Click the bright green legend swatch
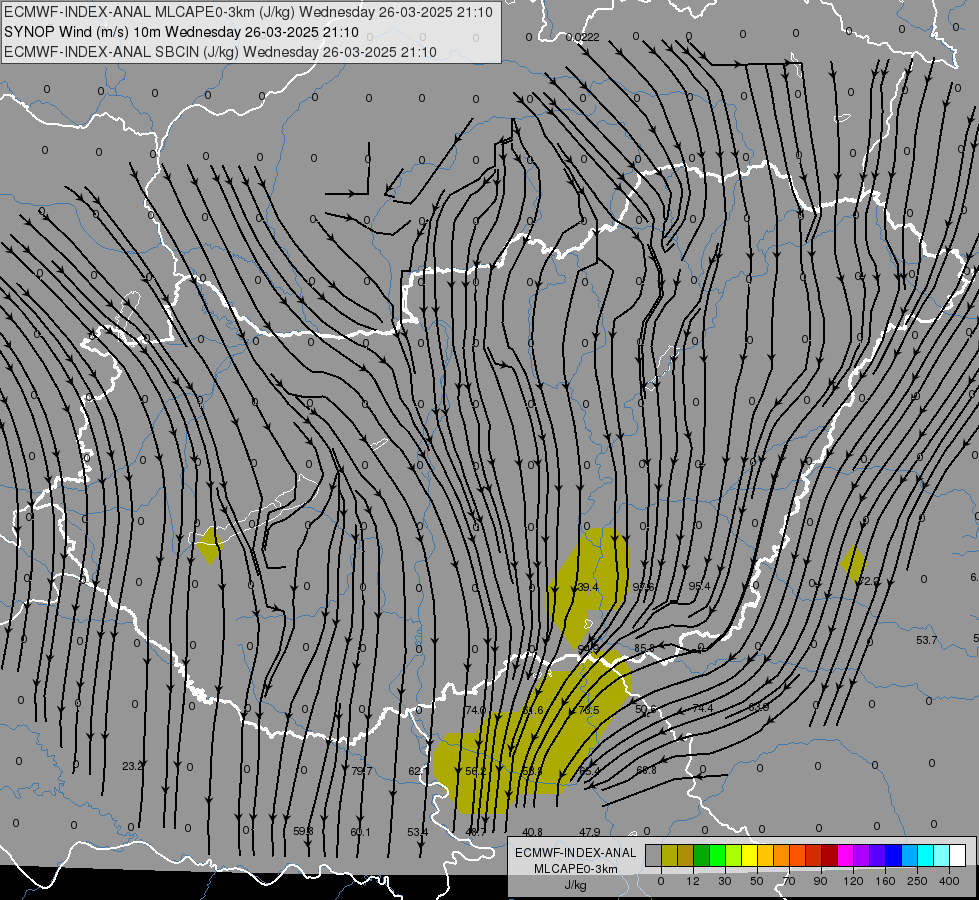This screenshot has width=979, height=900. click(718, 855)
